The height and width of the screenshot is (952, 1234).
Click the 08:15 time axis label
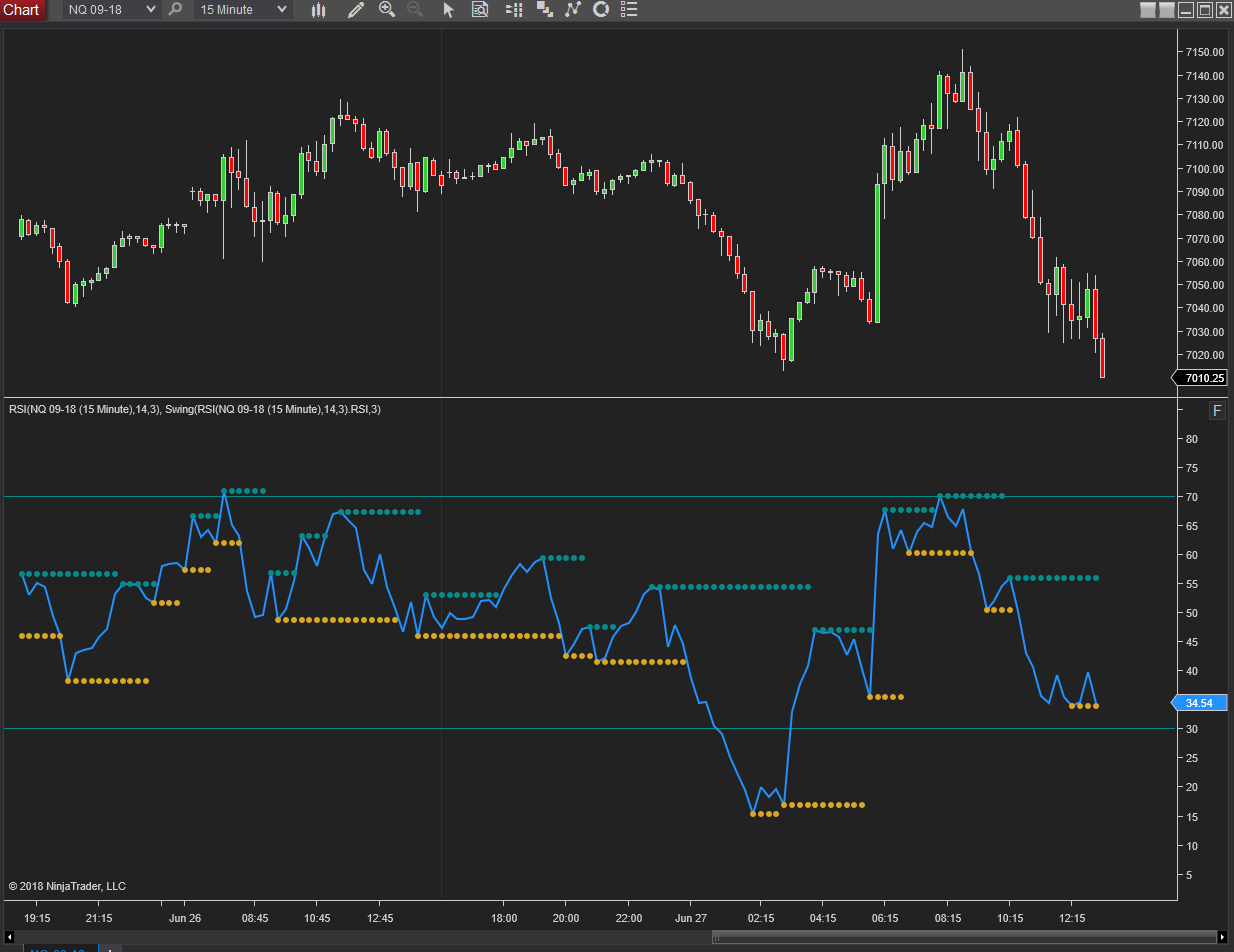[x=948, y=917]
